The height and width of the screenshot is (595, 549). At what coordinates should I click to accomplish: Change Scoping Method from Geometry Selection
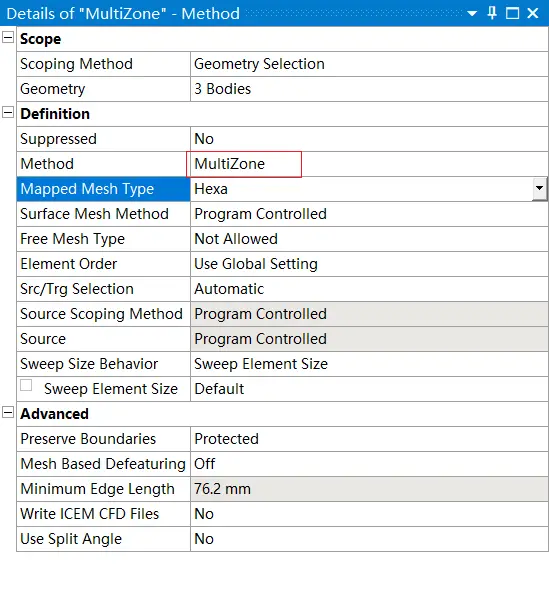pos(369,64)
